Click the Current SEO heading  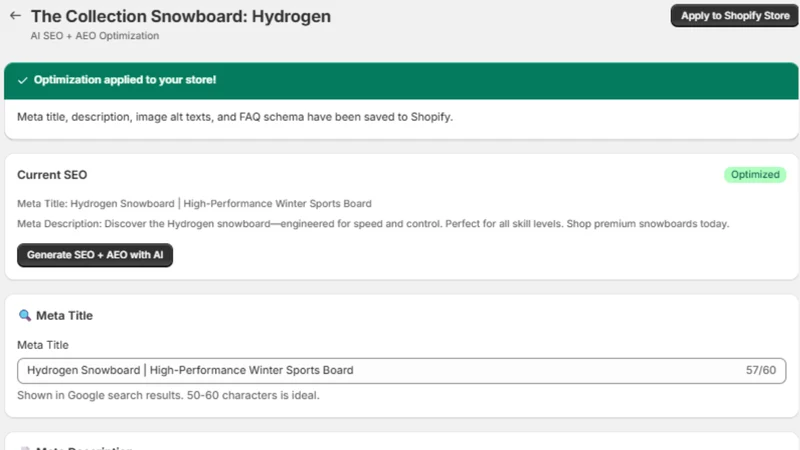coord(52,175)
